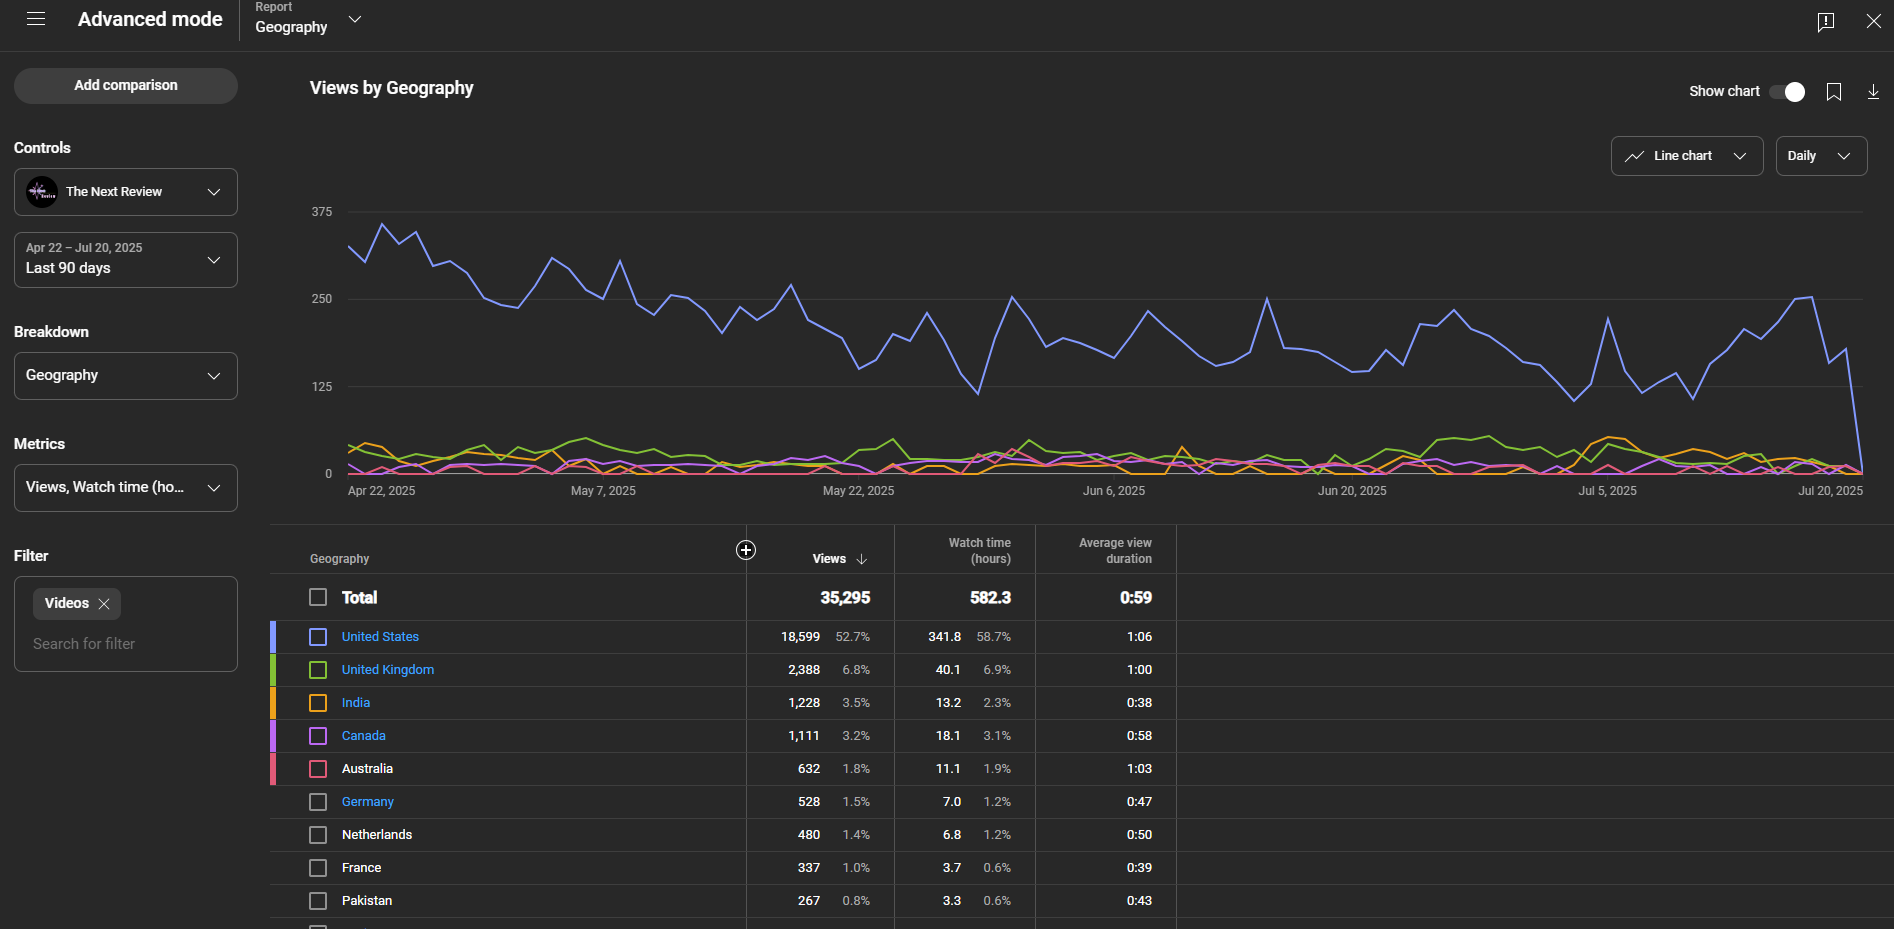Close Advanced mode with the X icon
The image size is (1894, 929).
pos(1873,21)
